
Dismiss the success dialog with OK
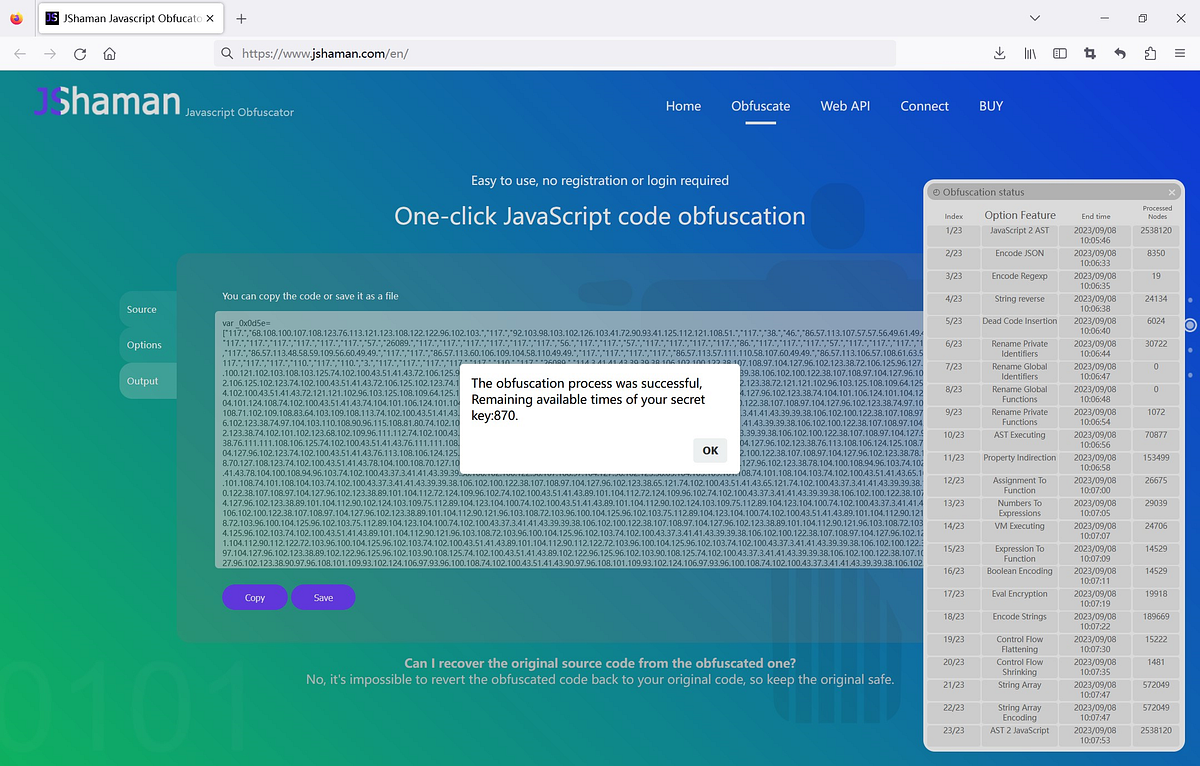click(710, 450)
